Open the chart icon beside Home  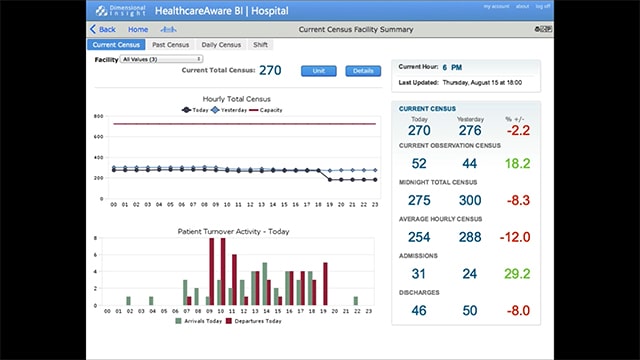168,29
